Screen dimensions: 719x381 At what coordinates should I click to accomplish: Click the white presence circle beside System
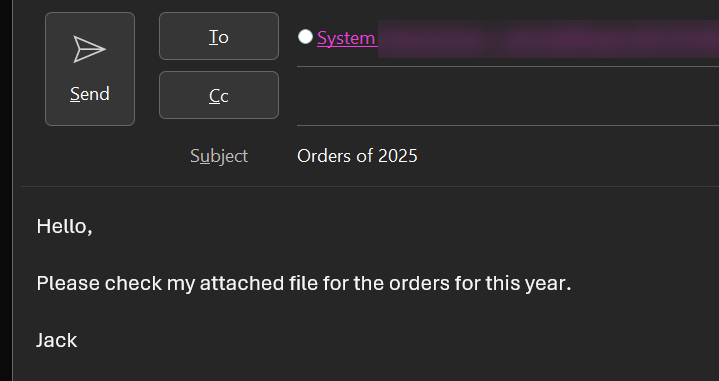(305, 37)
